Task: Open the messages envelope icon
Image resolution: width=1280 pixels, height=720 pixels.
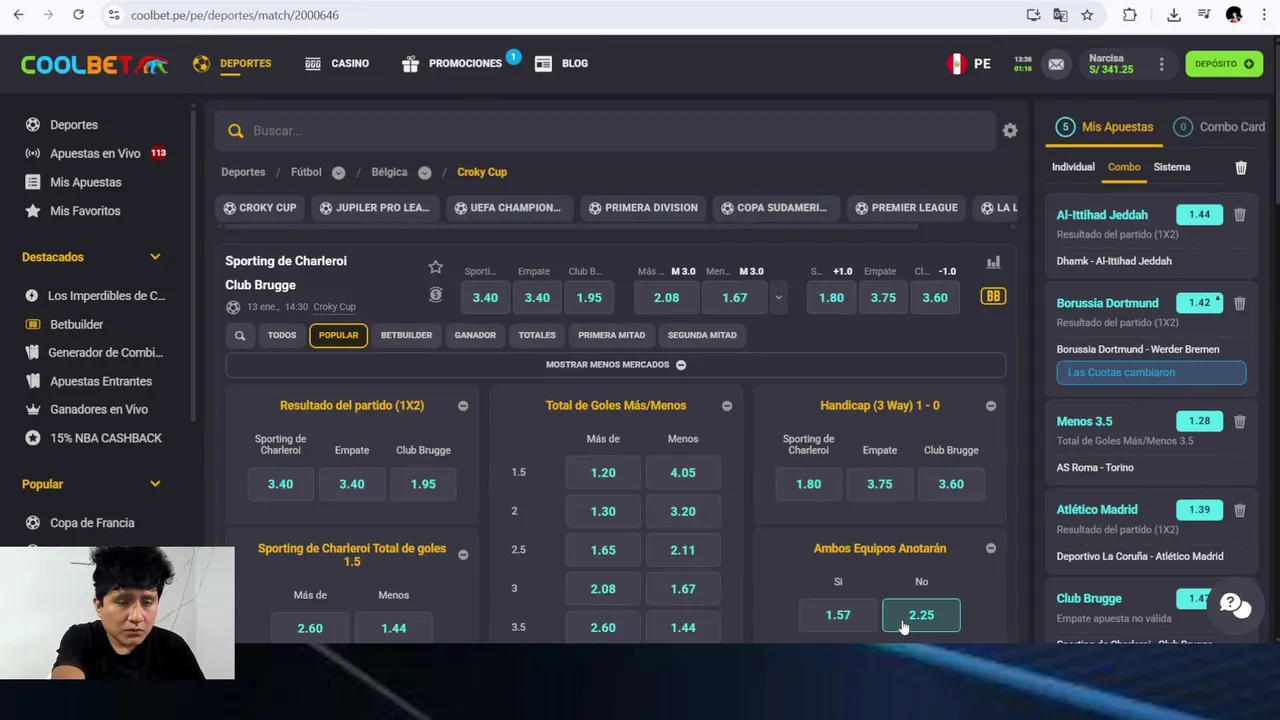Action: point(1056,64)
